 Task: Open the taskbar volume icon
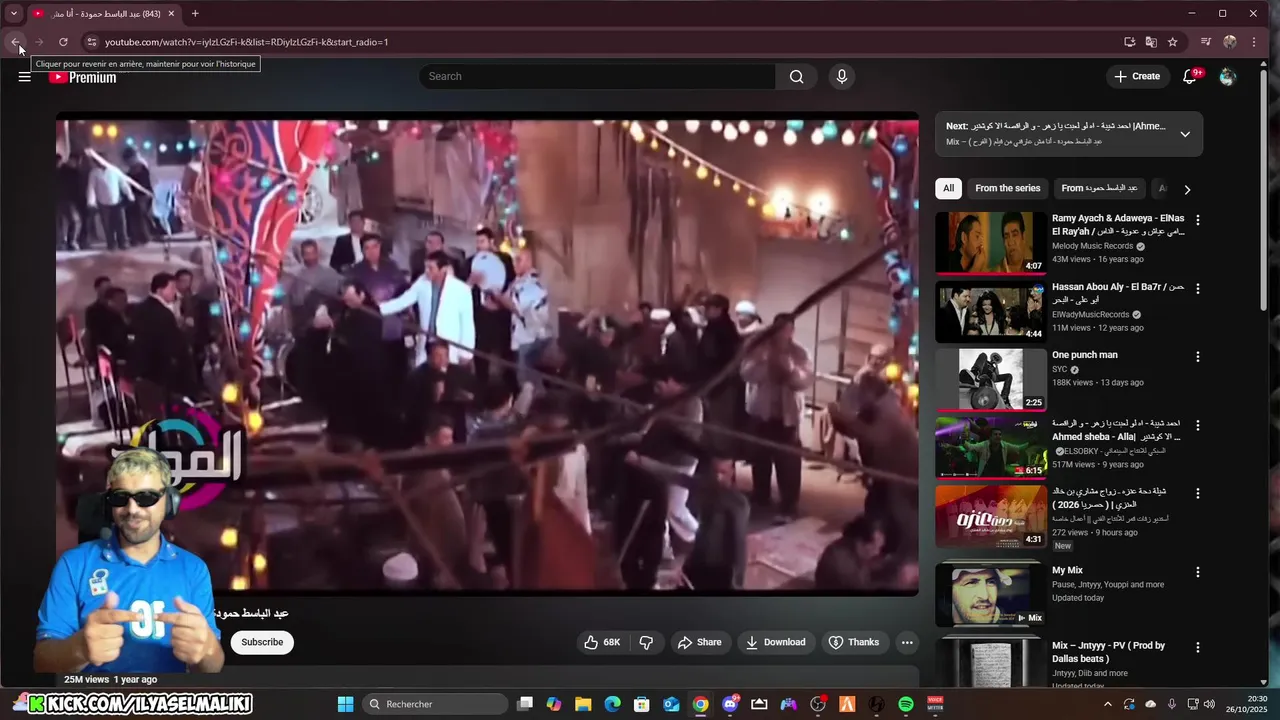pyautogui.click(x=1209, y=704)
